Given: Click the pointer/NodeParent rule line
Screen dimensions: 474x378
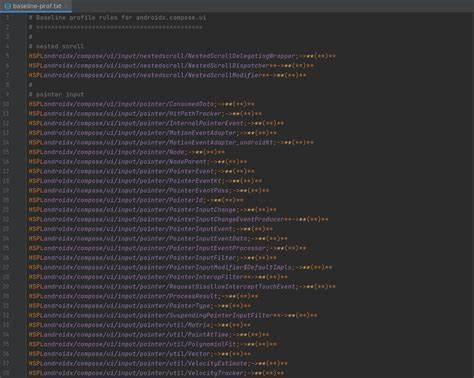Looking at the screenshot, I should pyautogui.click(x=138, y=162).
